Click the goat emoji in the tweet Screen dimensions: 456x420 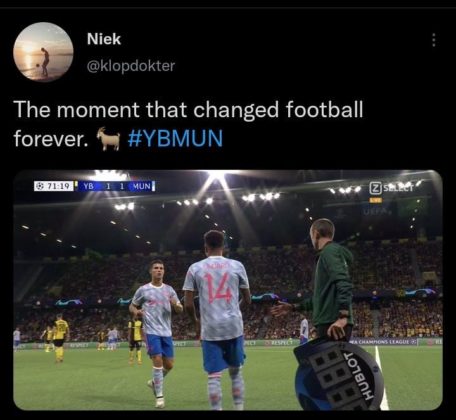click(108, 138)
